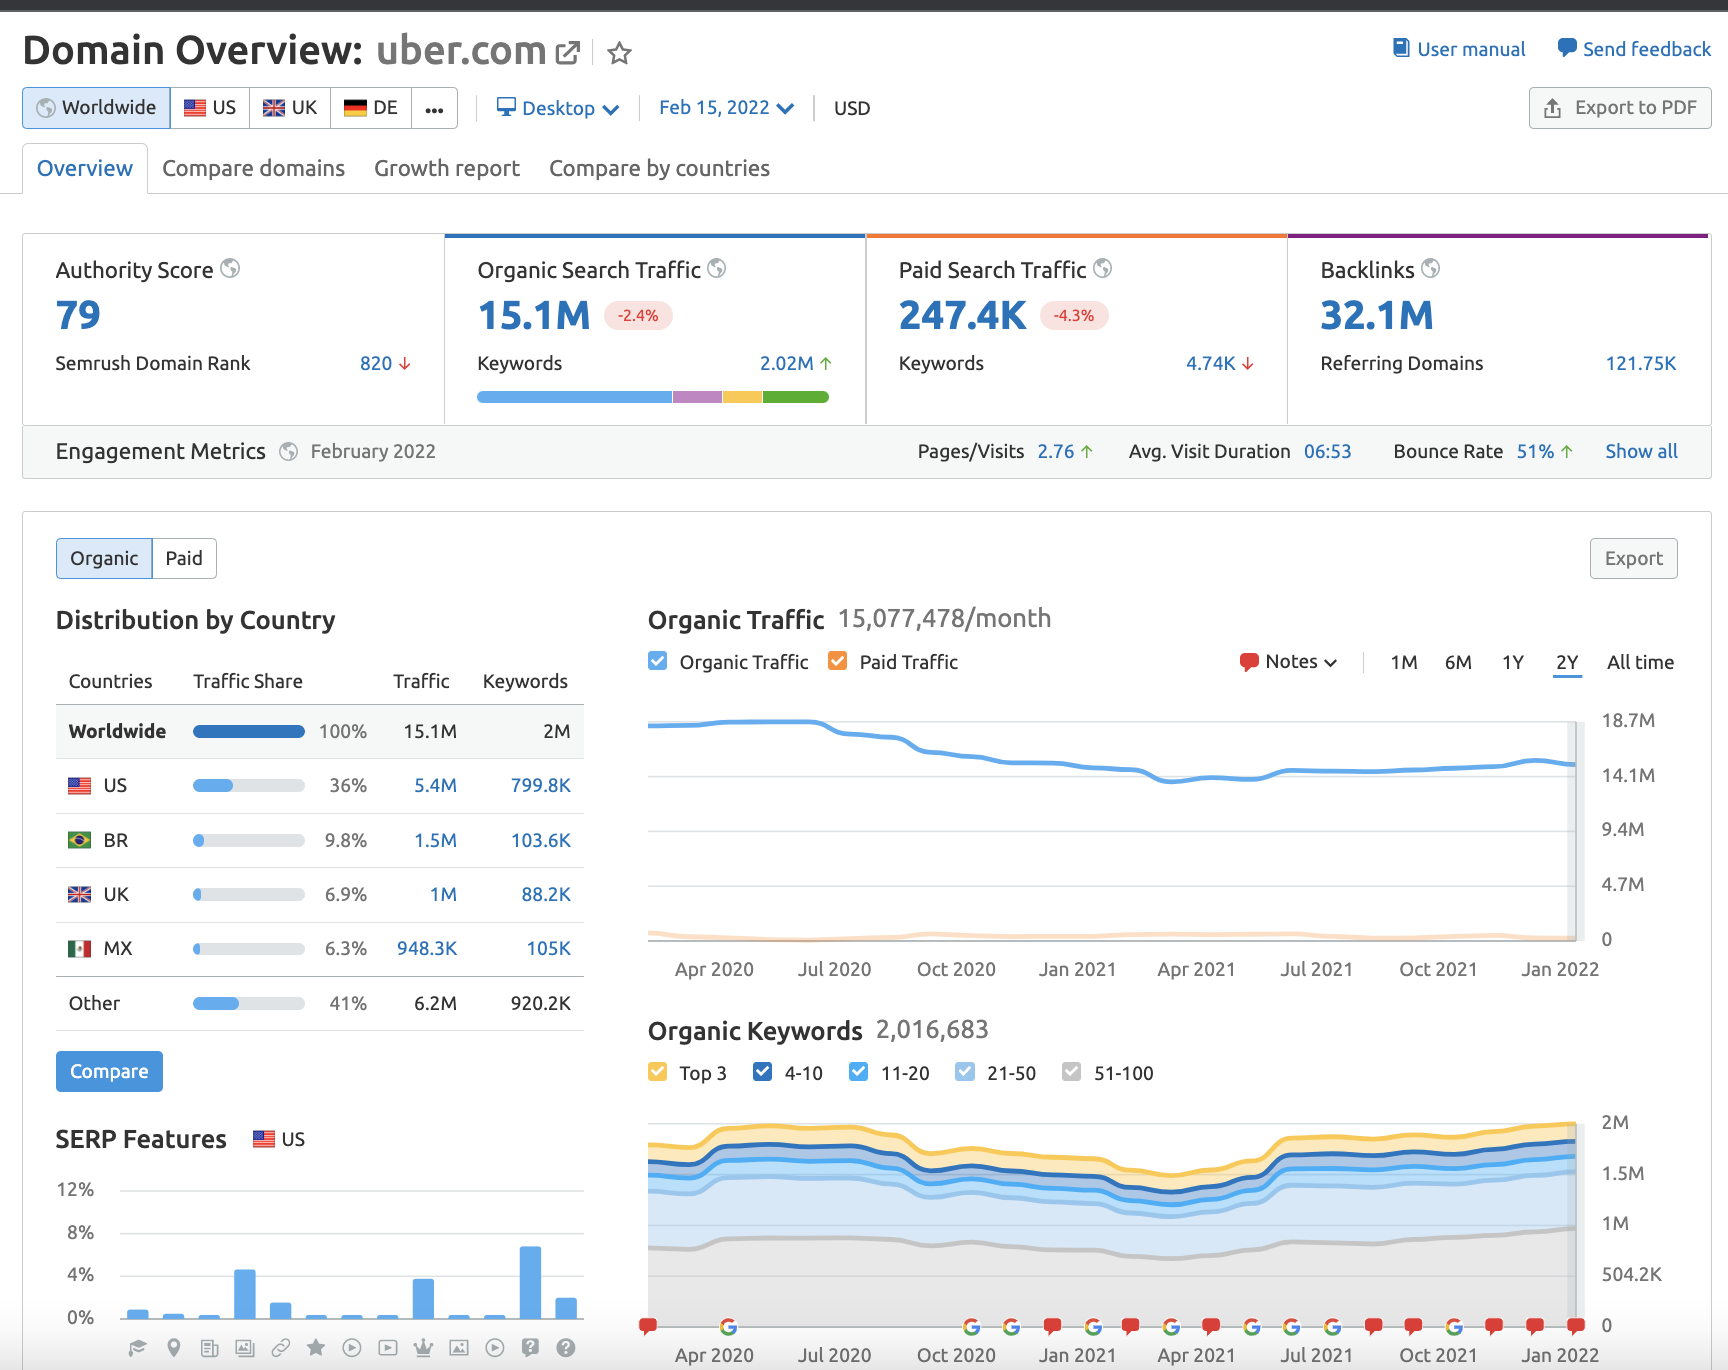Click the globe icon beside Authority Score
Image resolution: width=1728 pixels, height=1370 pixels.
point(230,268)
